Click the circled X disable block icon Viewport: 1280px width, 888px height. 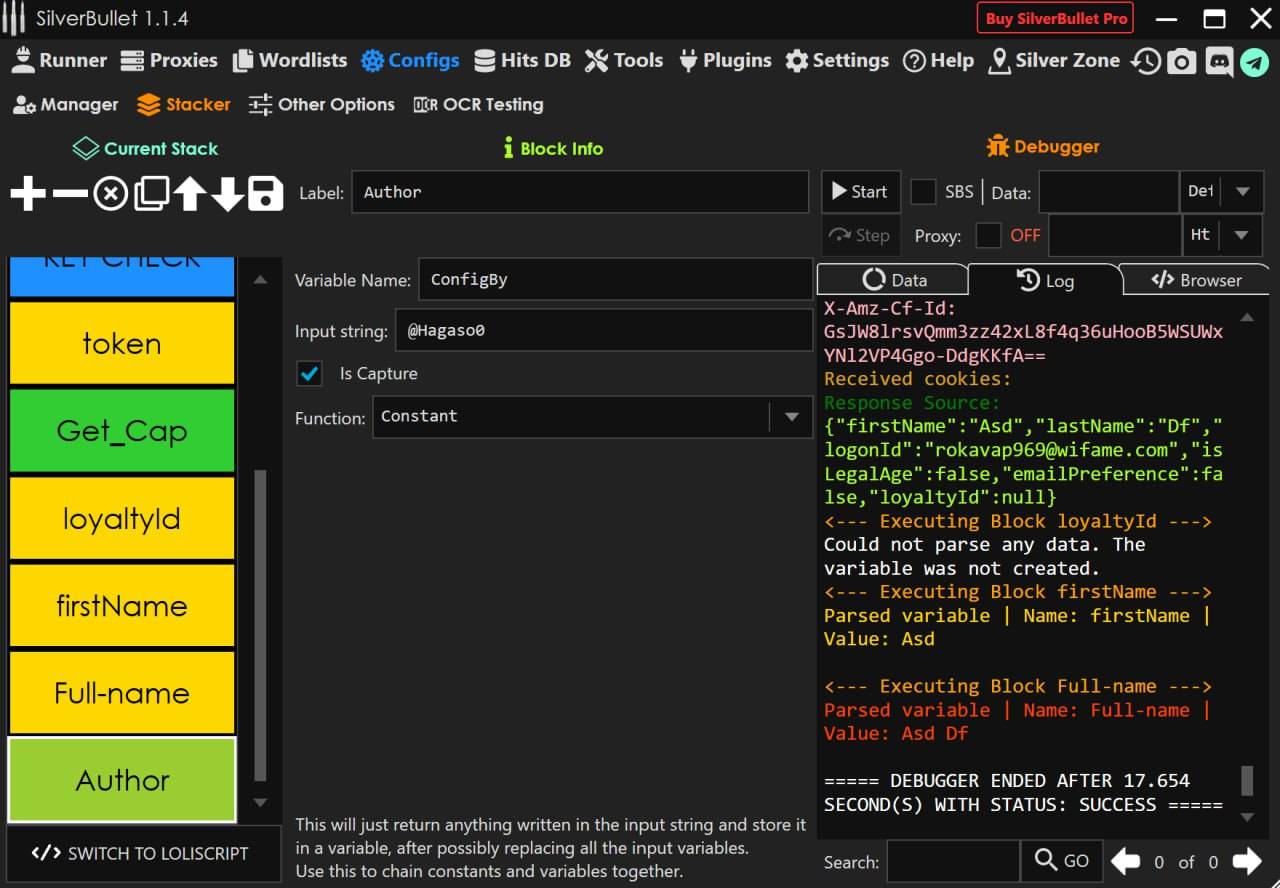click(110, 193)
